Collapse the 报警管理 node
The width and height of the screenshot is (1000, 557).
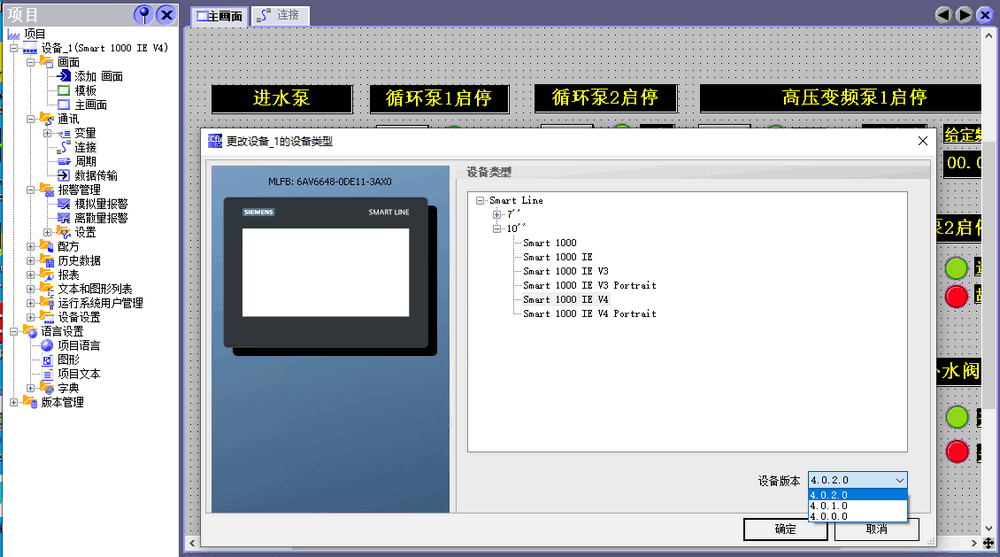pyautogui.click(x=31, y=189)
